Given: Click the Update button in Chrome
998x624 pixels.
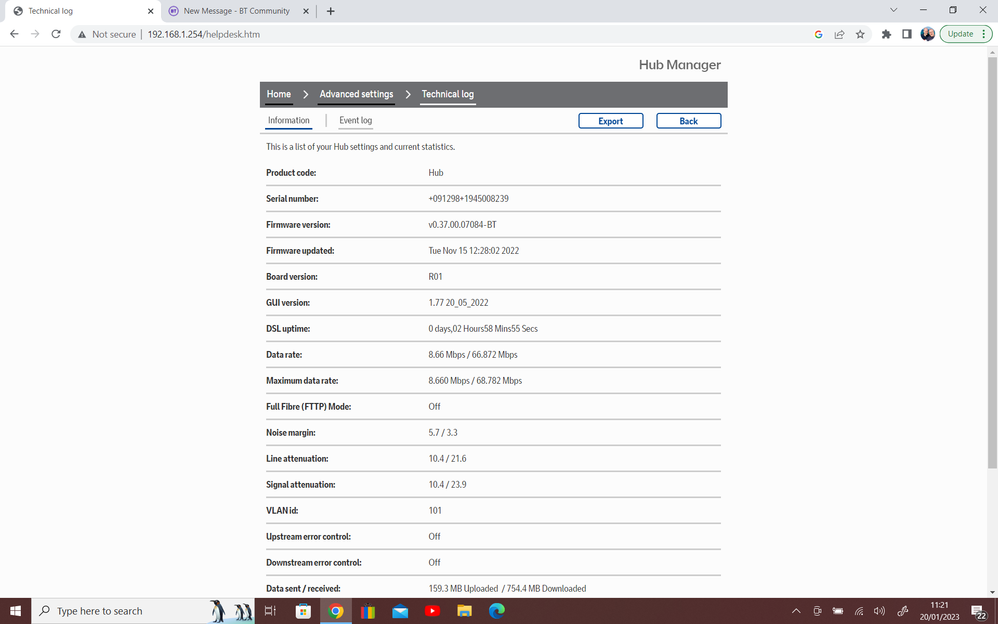Looking at the screenshot, I should tap(960, 34).
